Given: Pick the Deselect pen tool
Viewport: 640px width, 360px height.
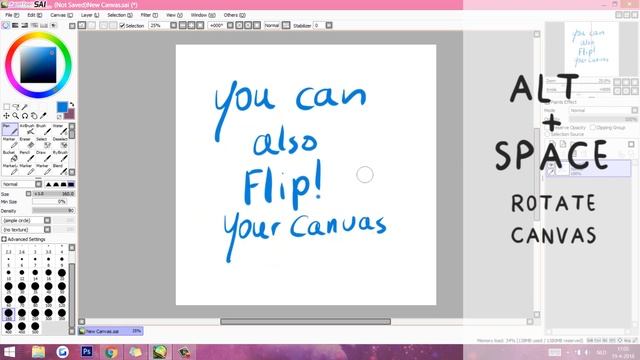Looking at the screenshot, I should [x=60, y=143].
